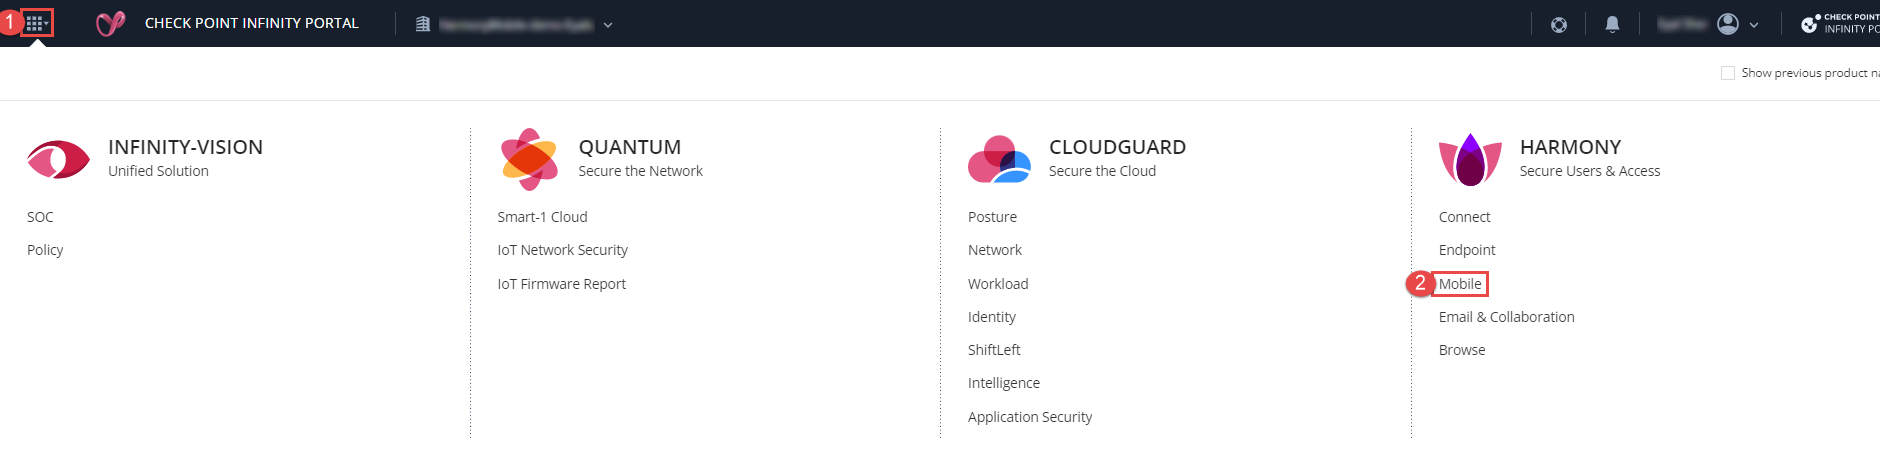This screenshot has height=466, width=1880.
Task: Click the QUANTUM heading
Action: coord(629,147)
